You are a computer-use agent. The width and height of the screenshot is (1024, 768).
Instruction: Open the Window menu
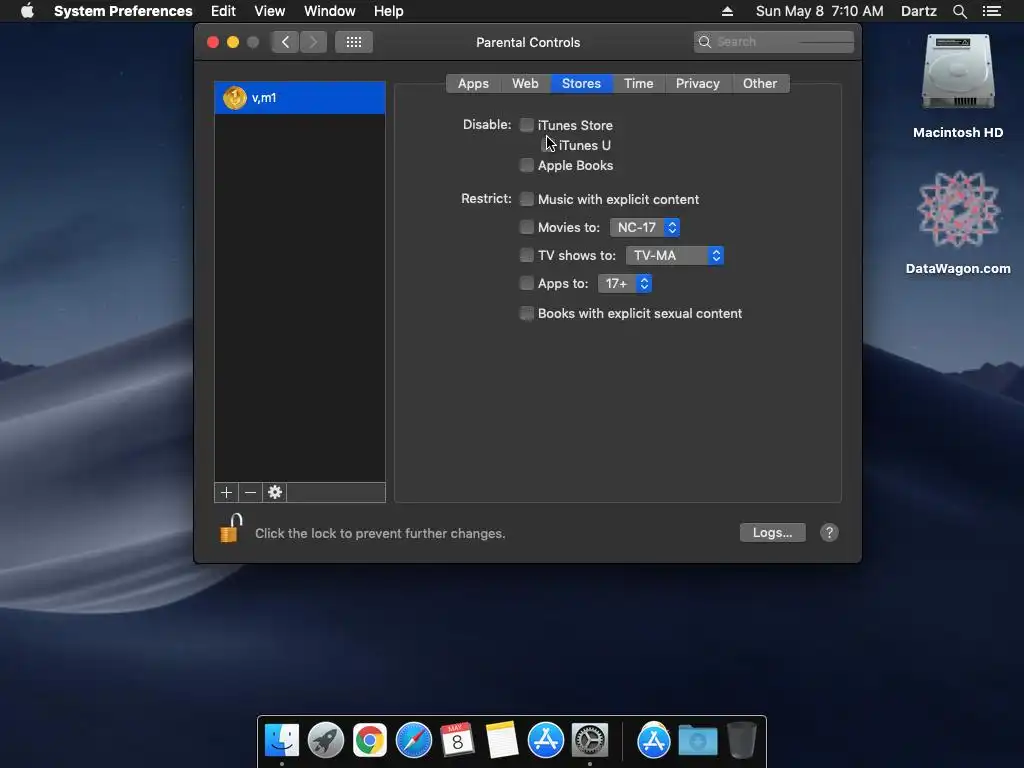point(330,11)
